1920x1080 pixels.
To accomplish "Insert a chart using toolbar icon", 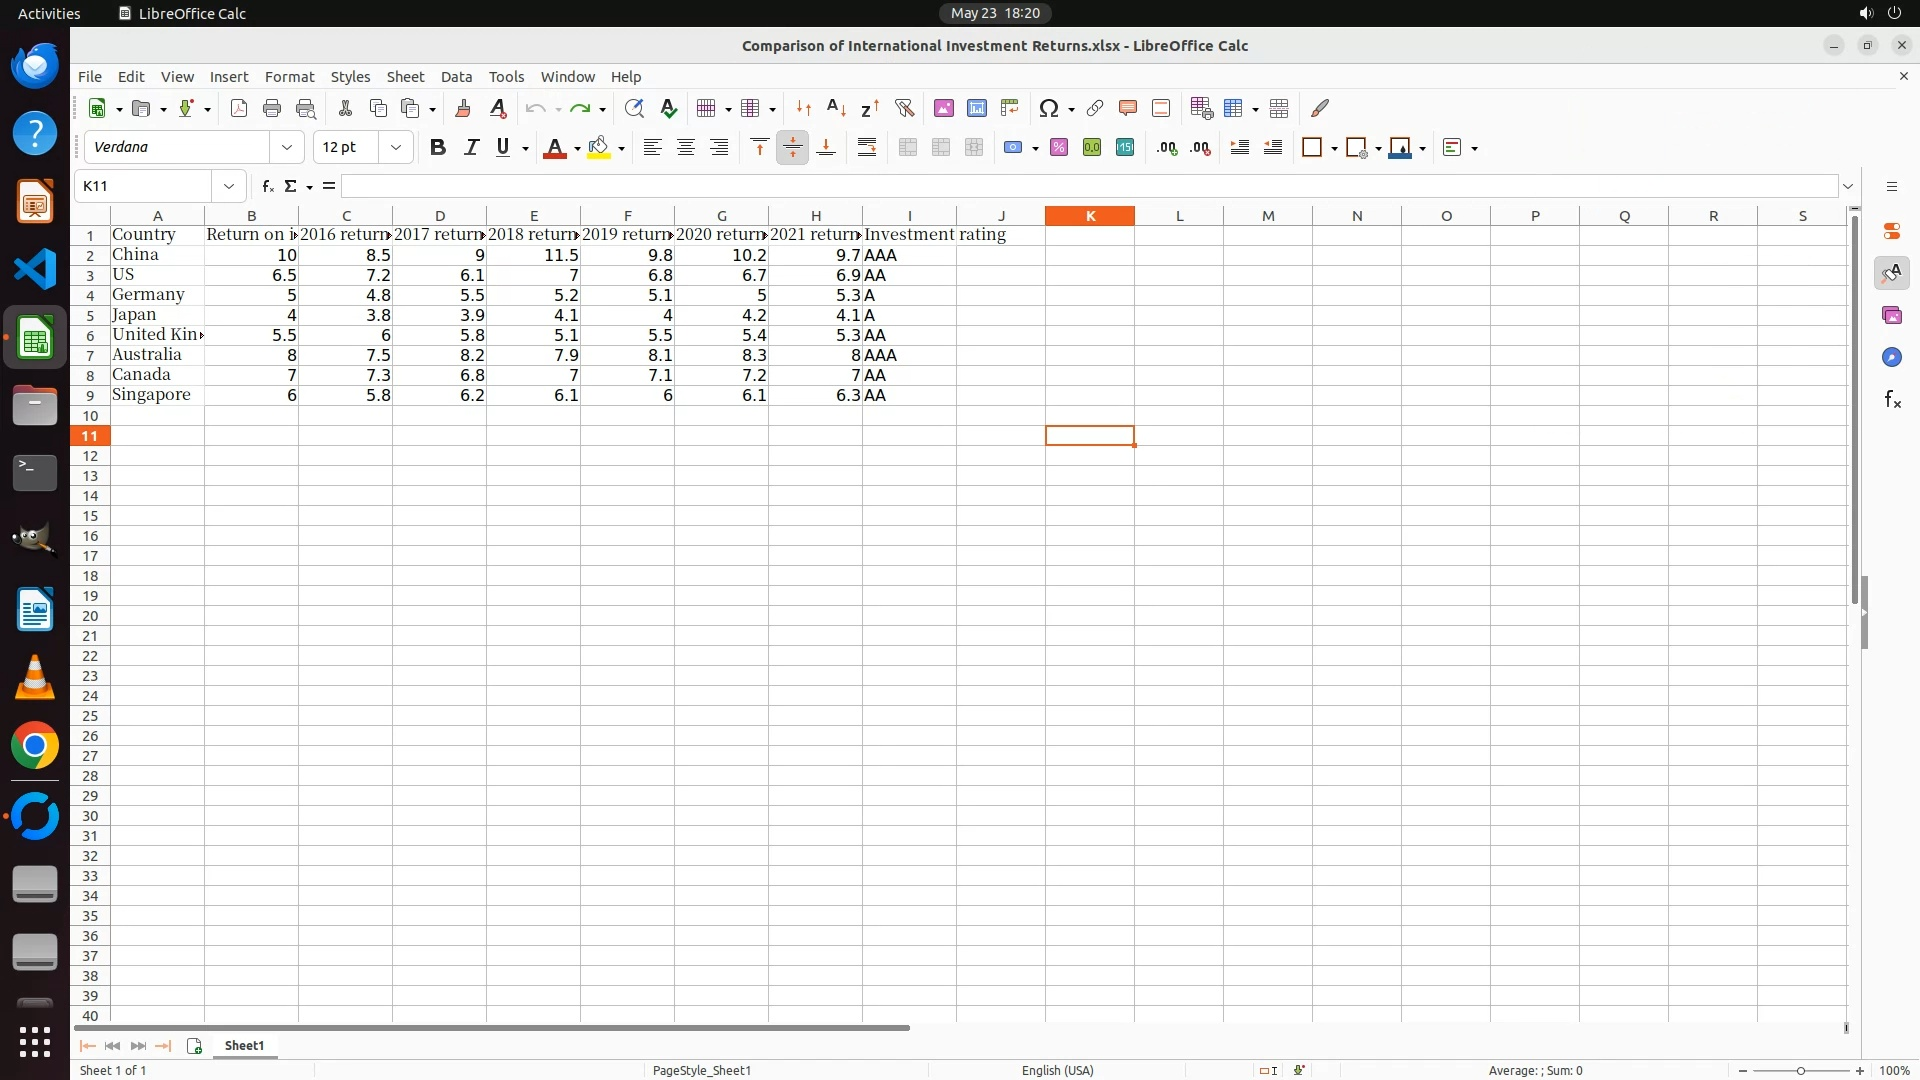I will coord(977,108).
